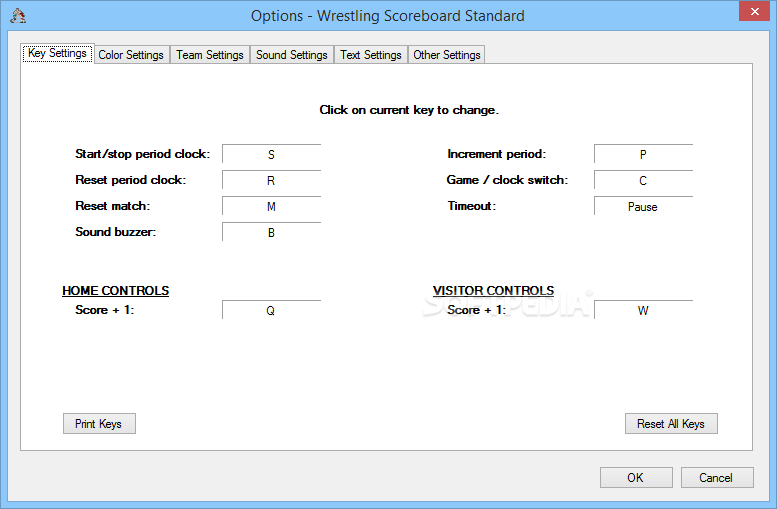Image resolution: width=777 pixels, height=509 pixels.
Task: Switch to Other Settings tab
Action: coord(446,55)
